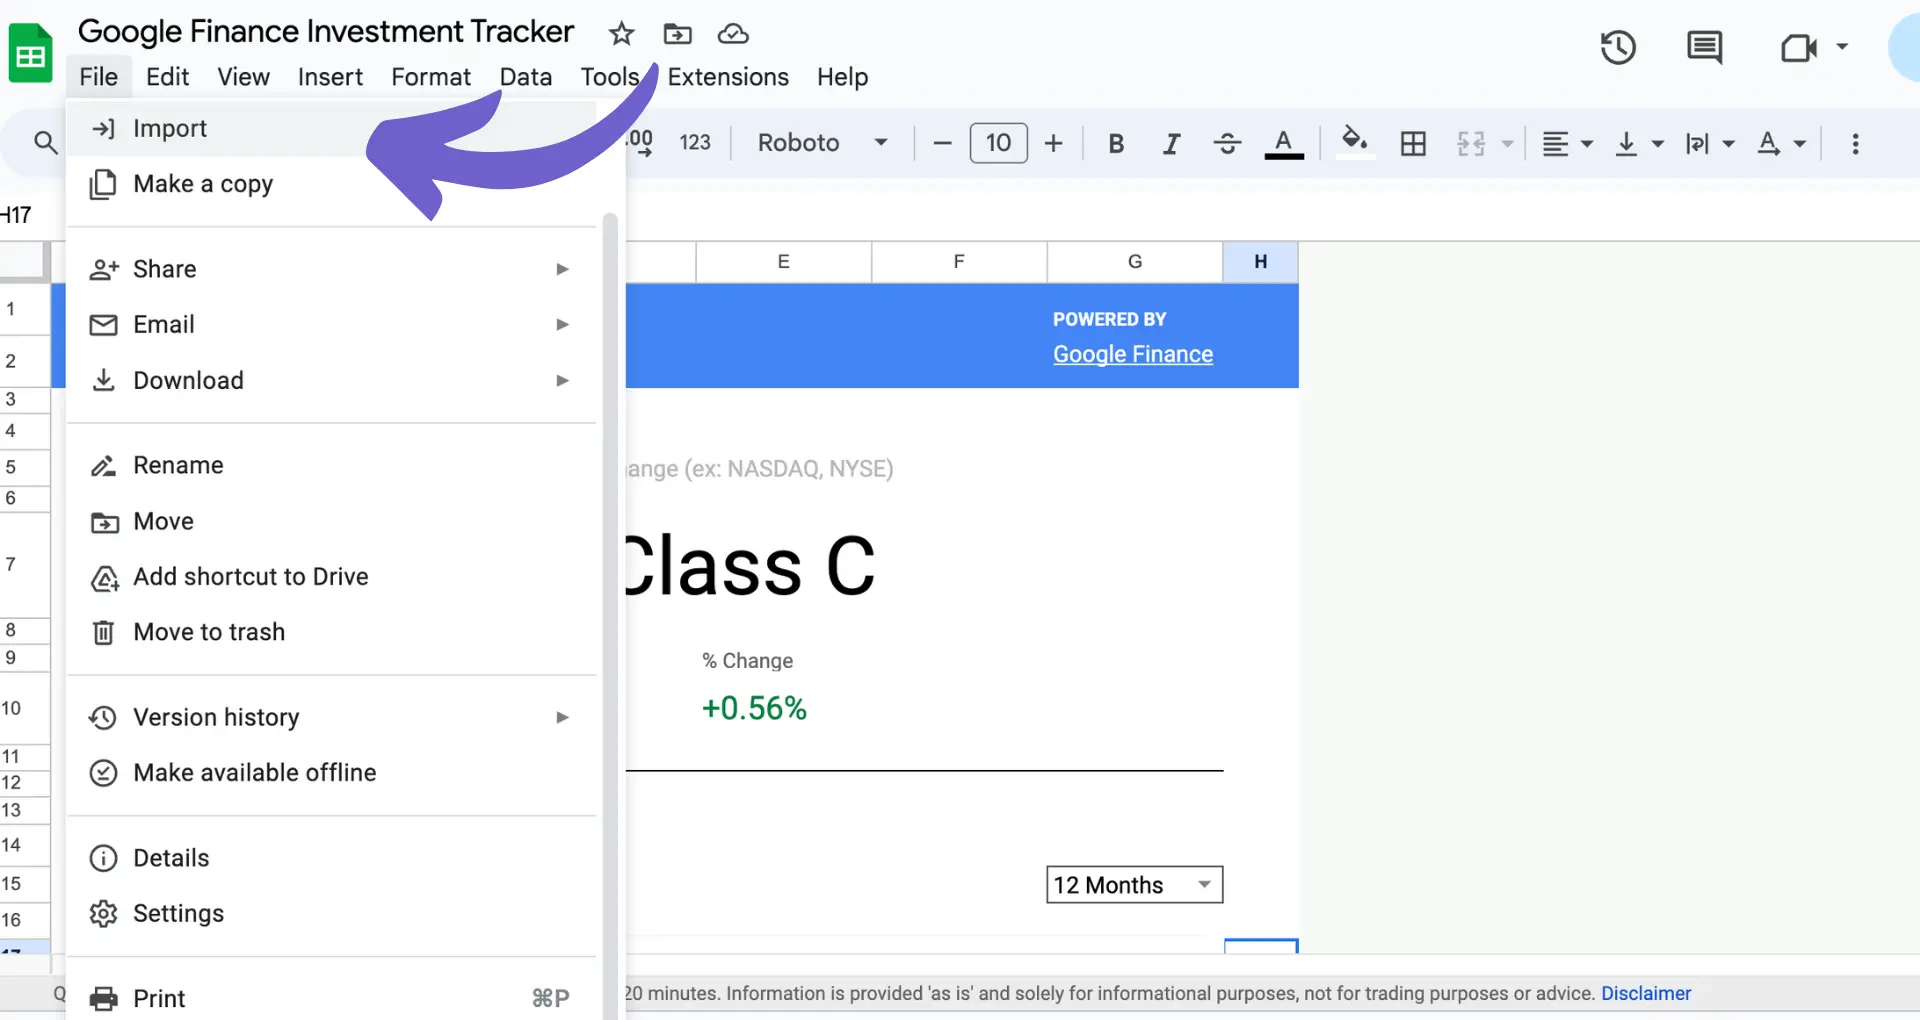Screen dimensions: 1920x1020
Task: Open the Extensions menu
Action: pyautogui.click(x=728, y=77)
